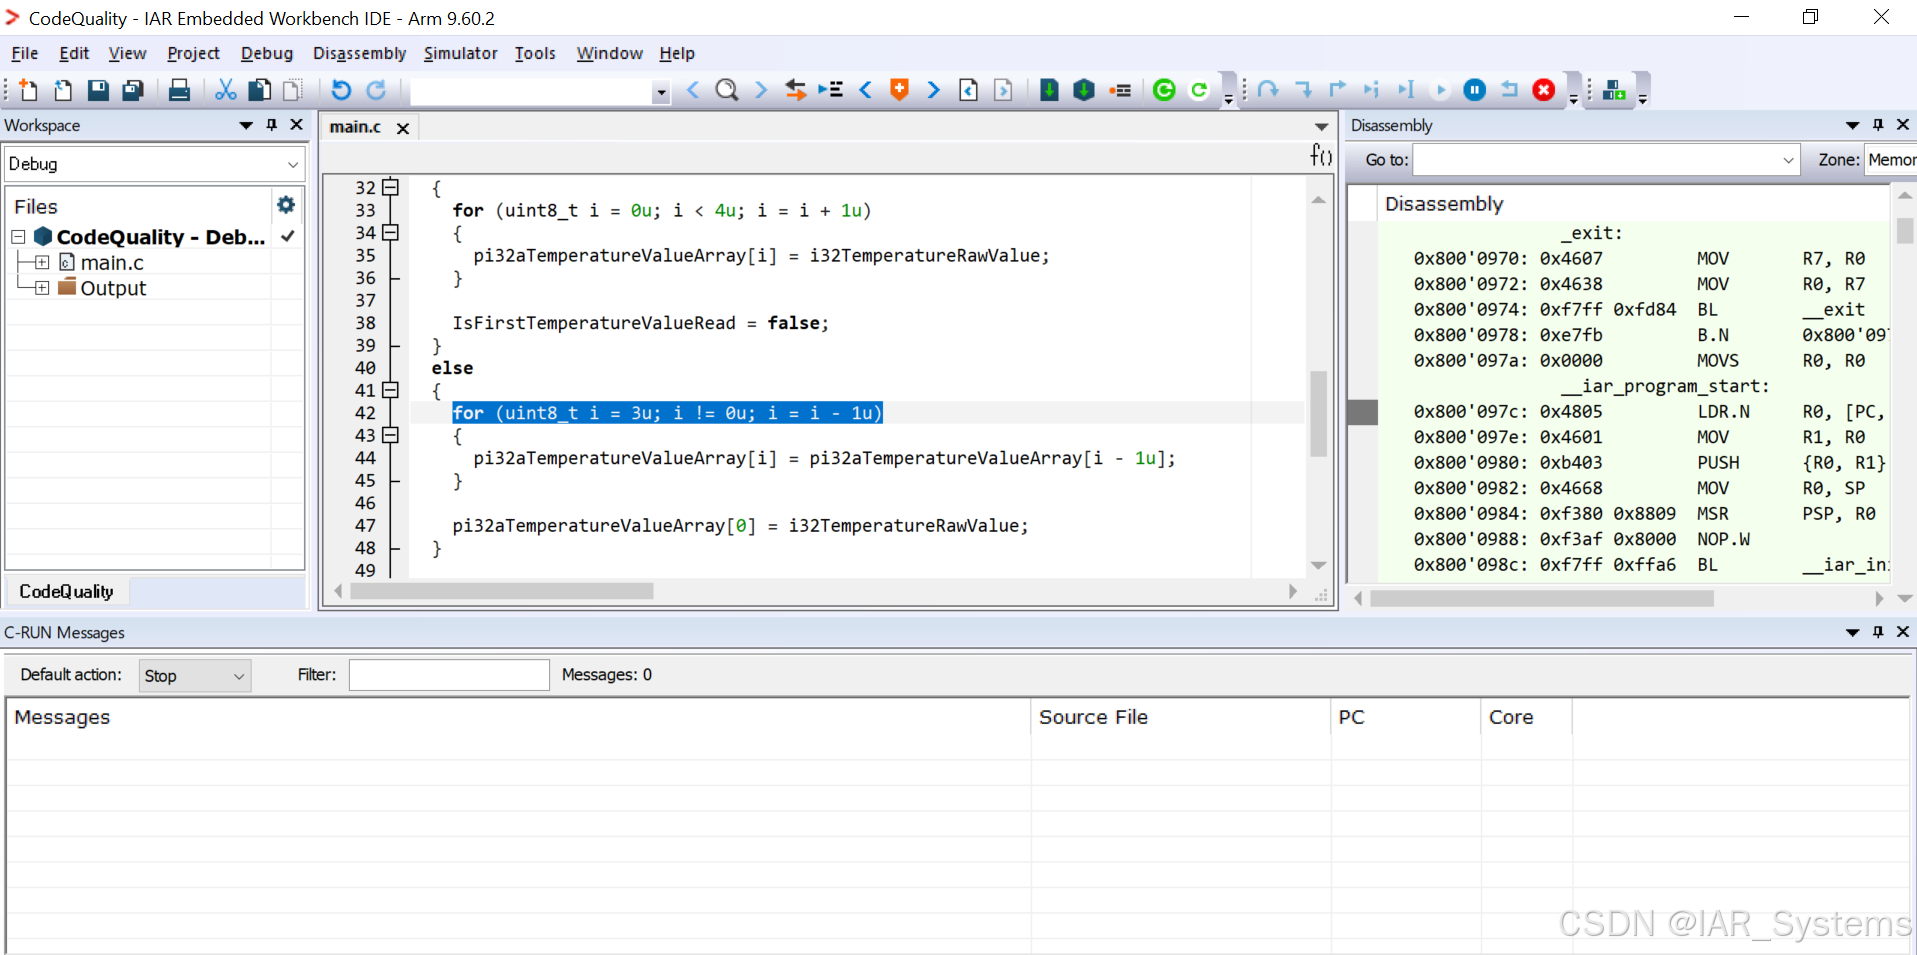Undo the last edit

coord(341,90)
